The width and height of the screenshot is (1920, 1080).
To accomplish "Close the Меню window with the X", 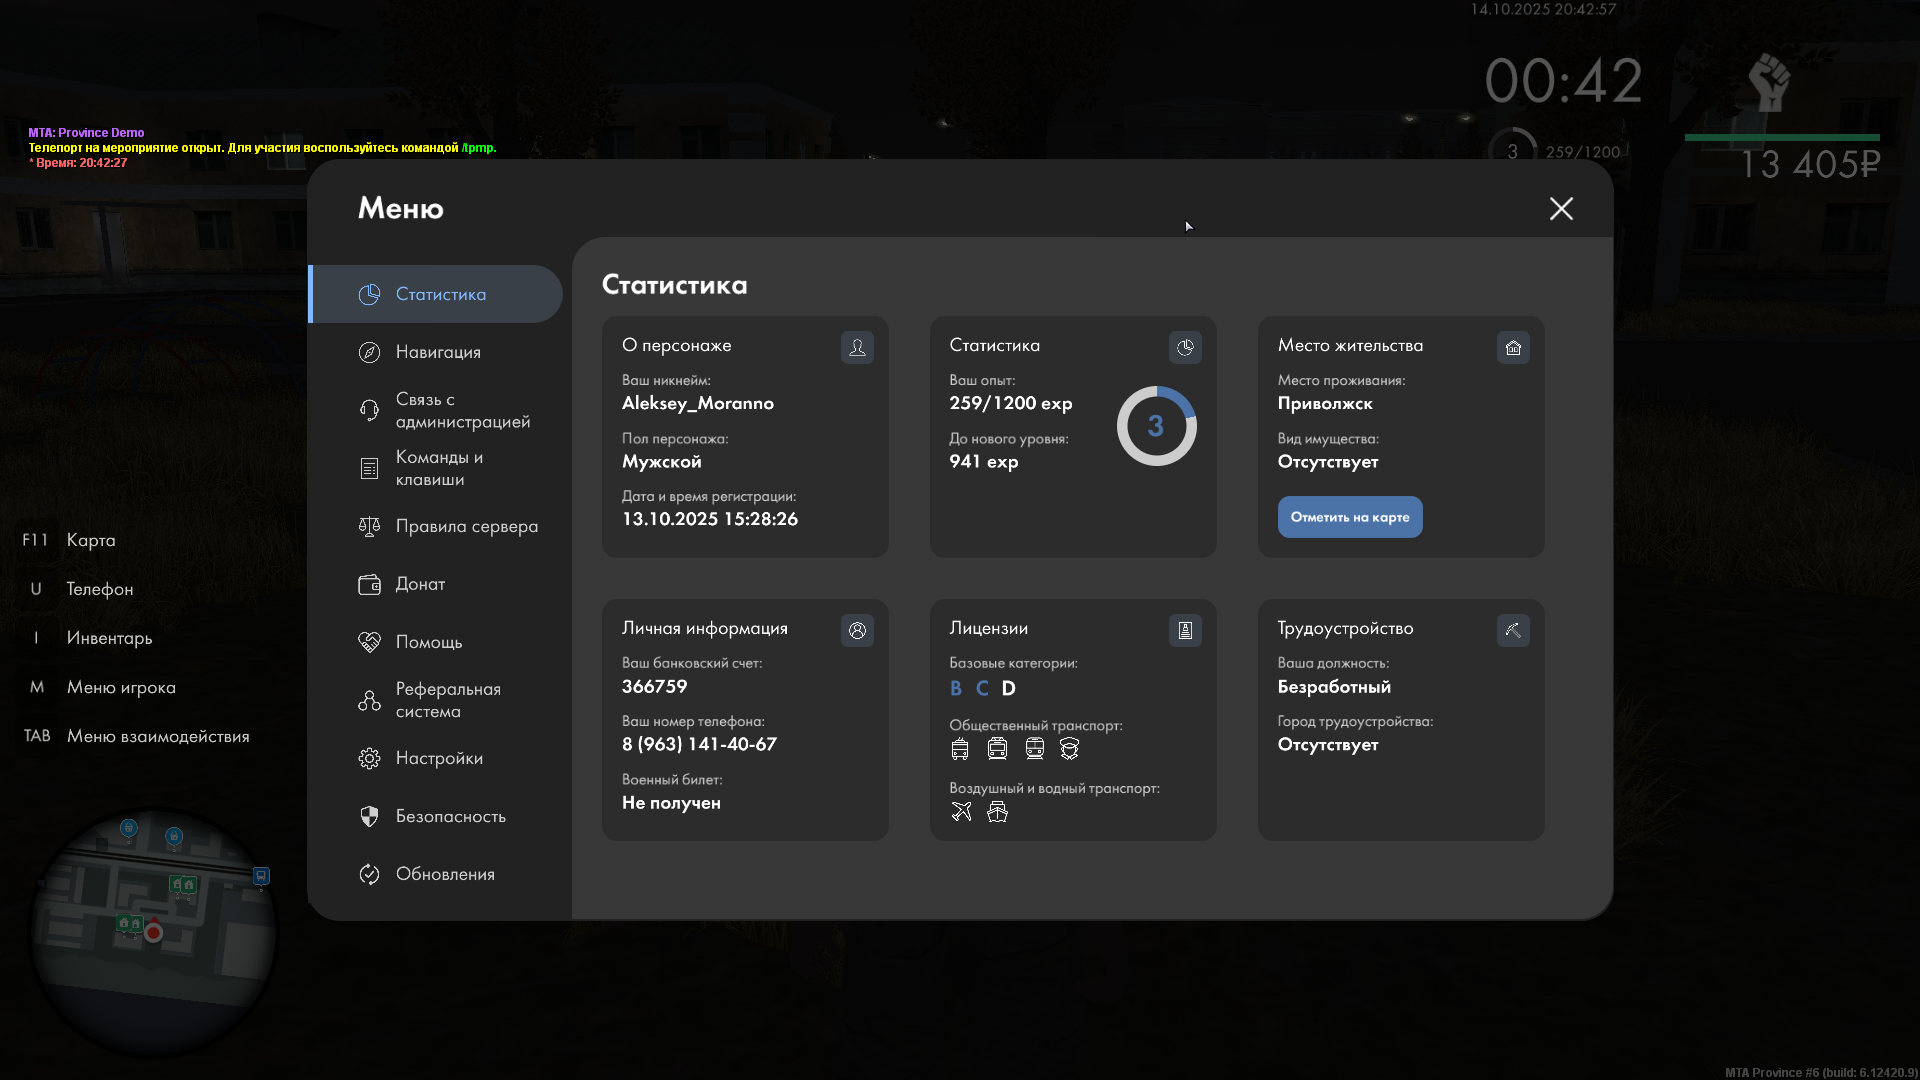I will click(x=1561, y=208).
